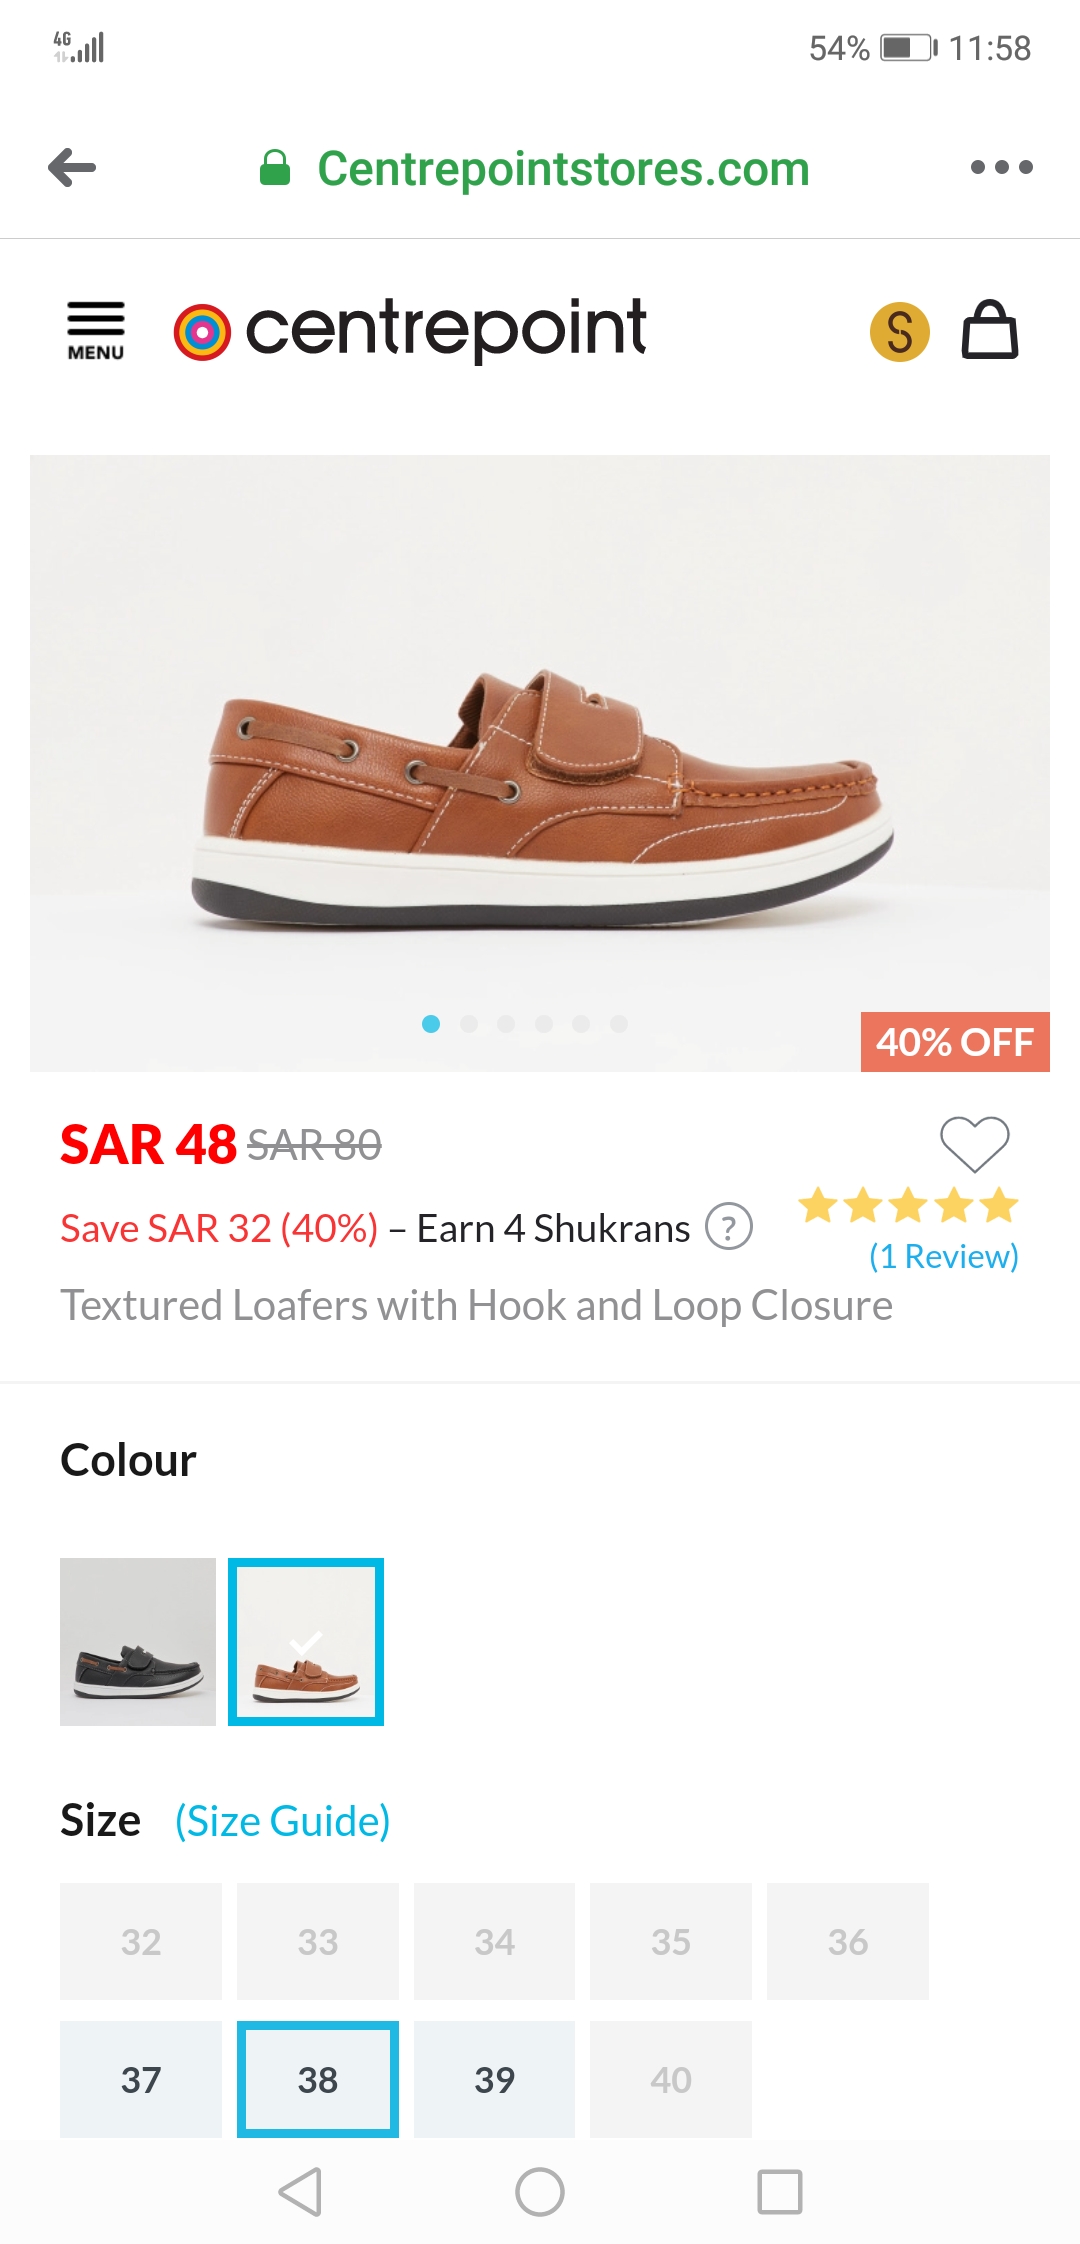Screen dimensions: 1080x2244
Task: Open the hamburger MENU
Action: click(x=96, y=331)
